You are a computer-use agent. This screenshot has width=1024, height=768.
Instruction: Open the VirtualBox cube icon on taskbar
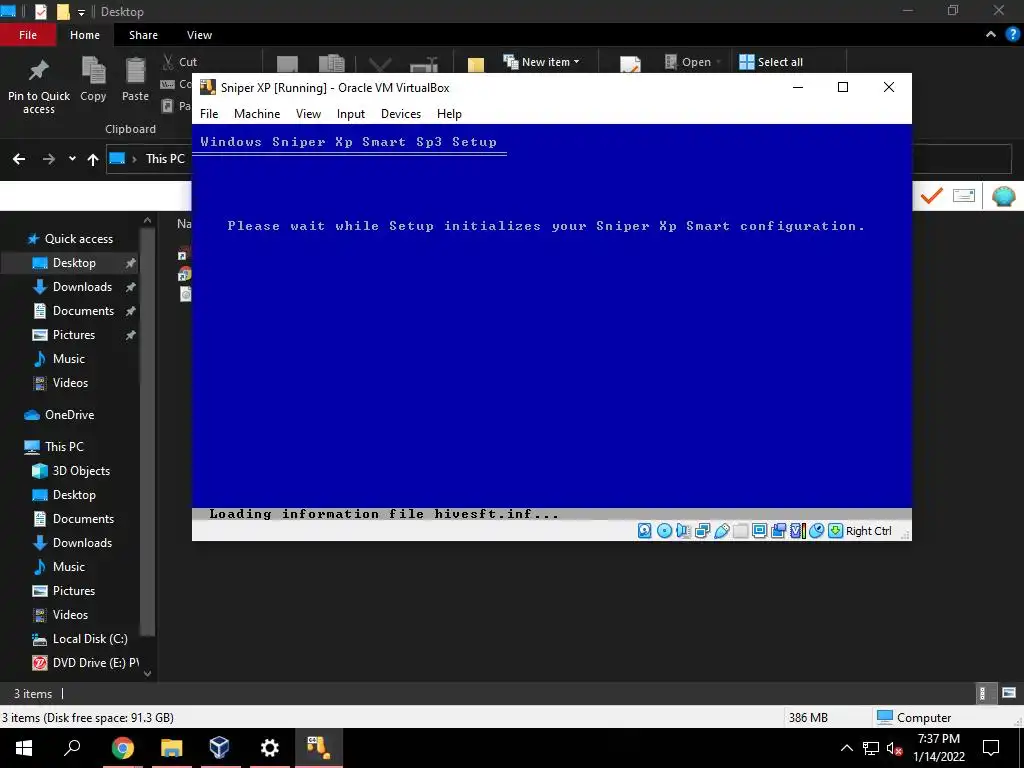point(220,748)
